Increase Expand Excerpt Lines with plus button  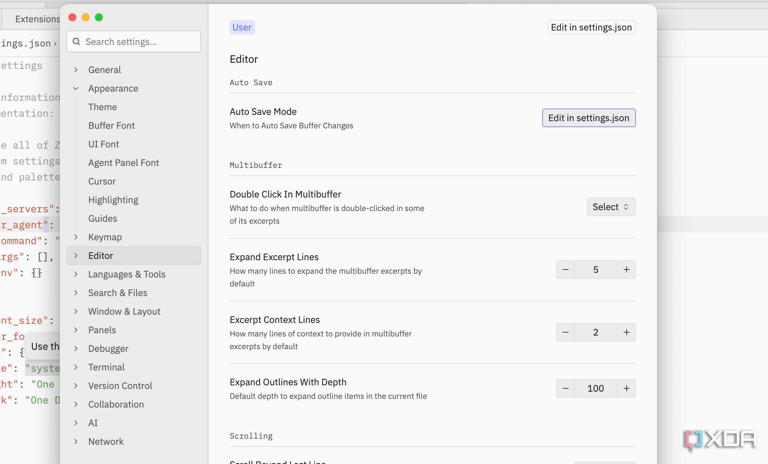click(x=626, y=269)
